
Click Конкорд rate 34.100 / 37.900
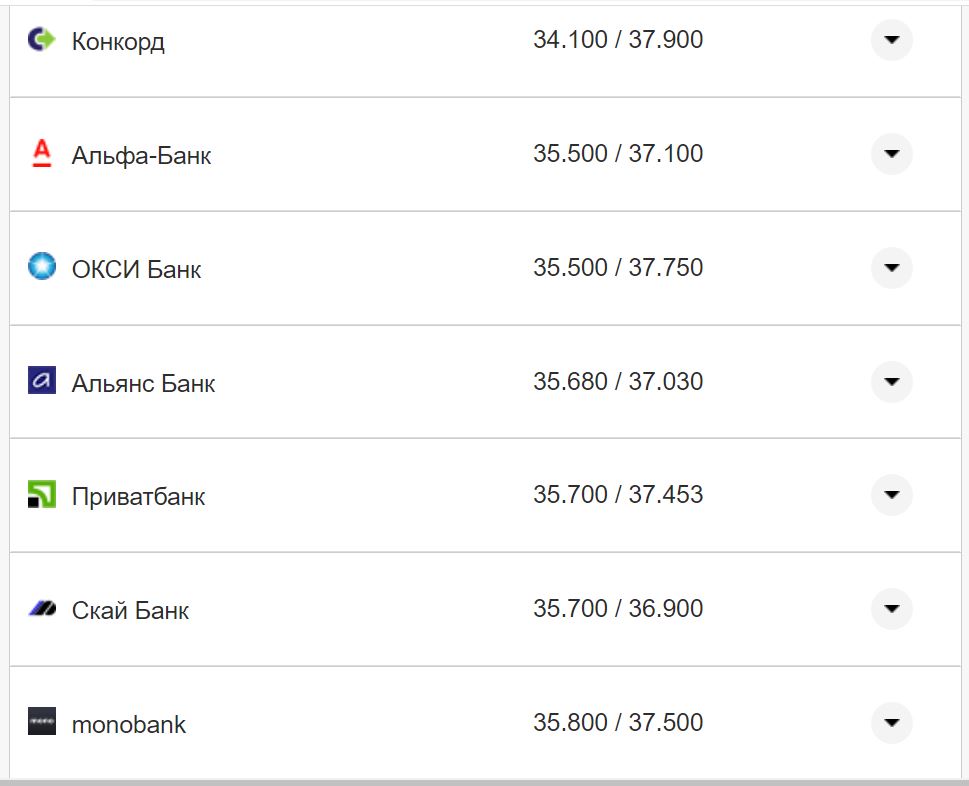pyautogui.click(x=617, y=40)
